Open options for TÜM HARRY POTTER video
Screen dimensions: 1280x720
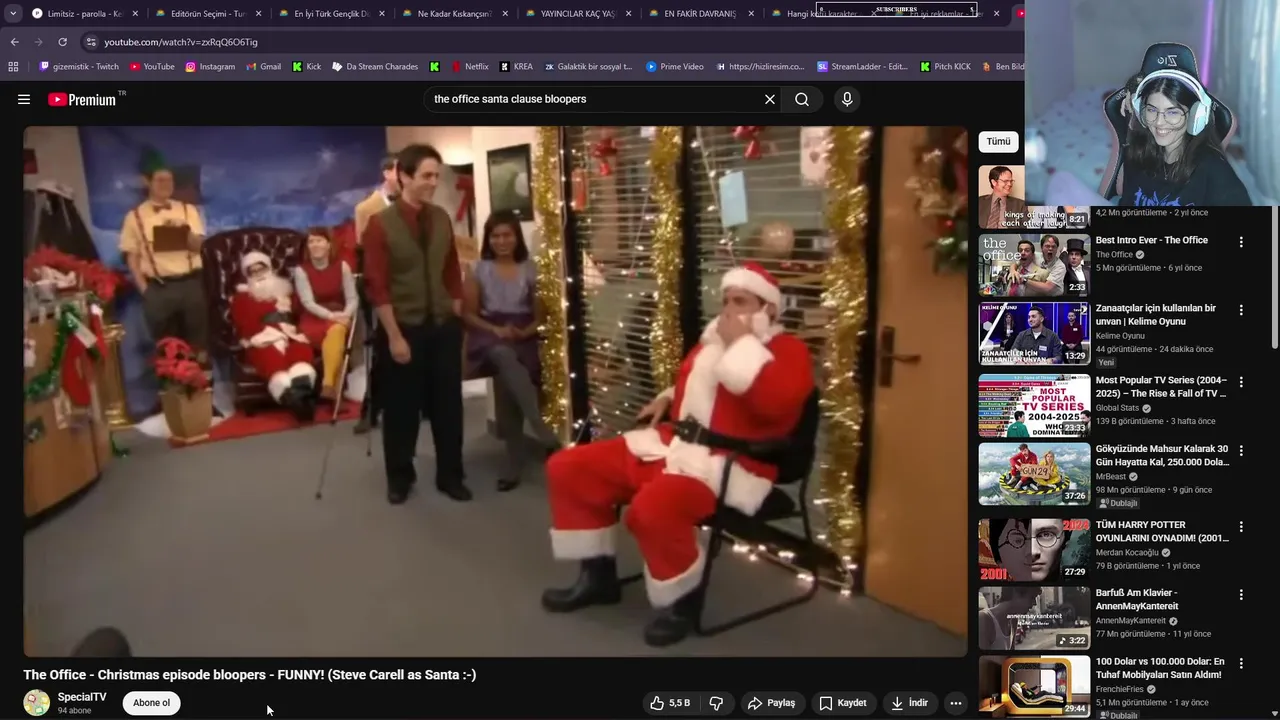click(x=1241, y=526)
